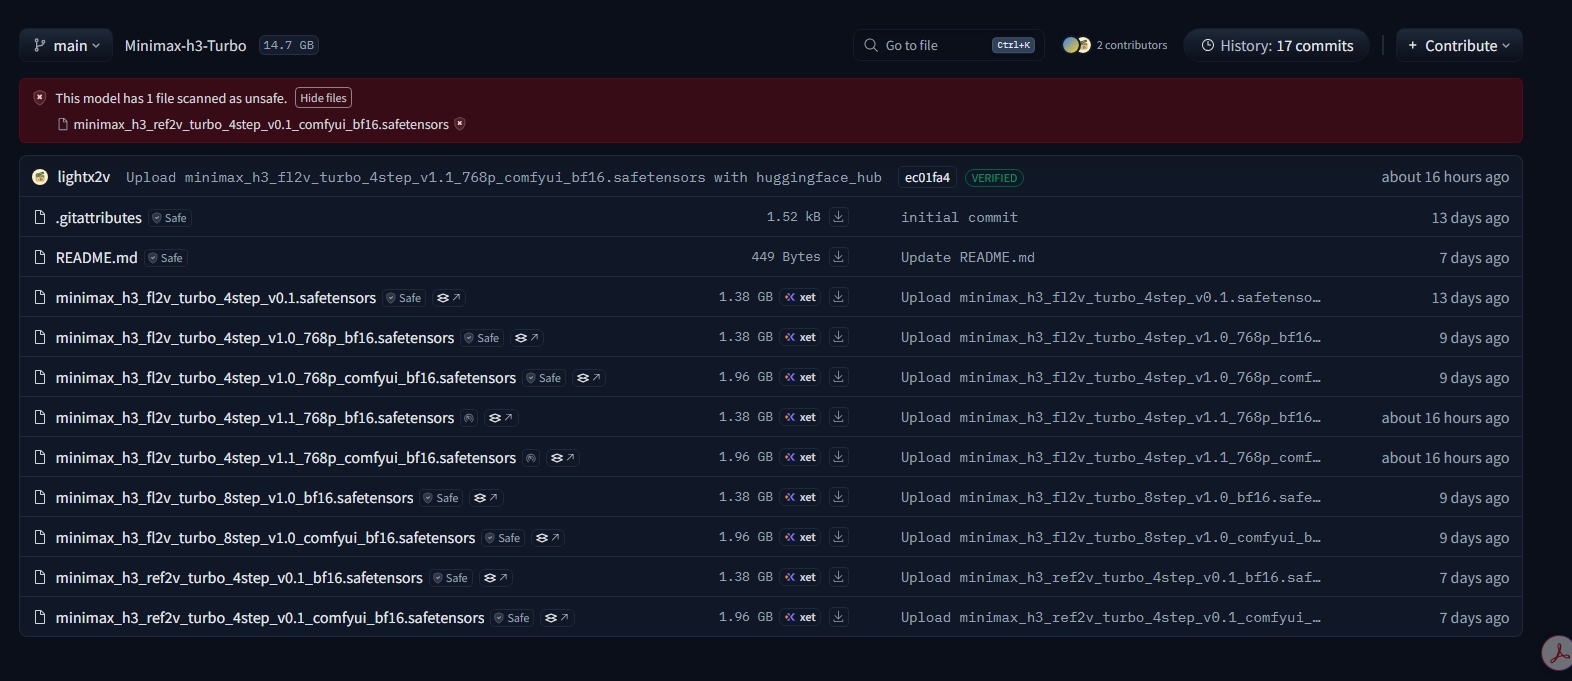This screenshot has width=1572, height=681.
Task: Download the .gitattributes file
Action: (x=839, y=216)
